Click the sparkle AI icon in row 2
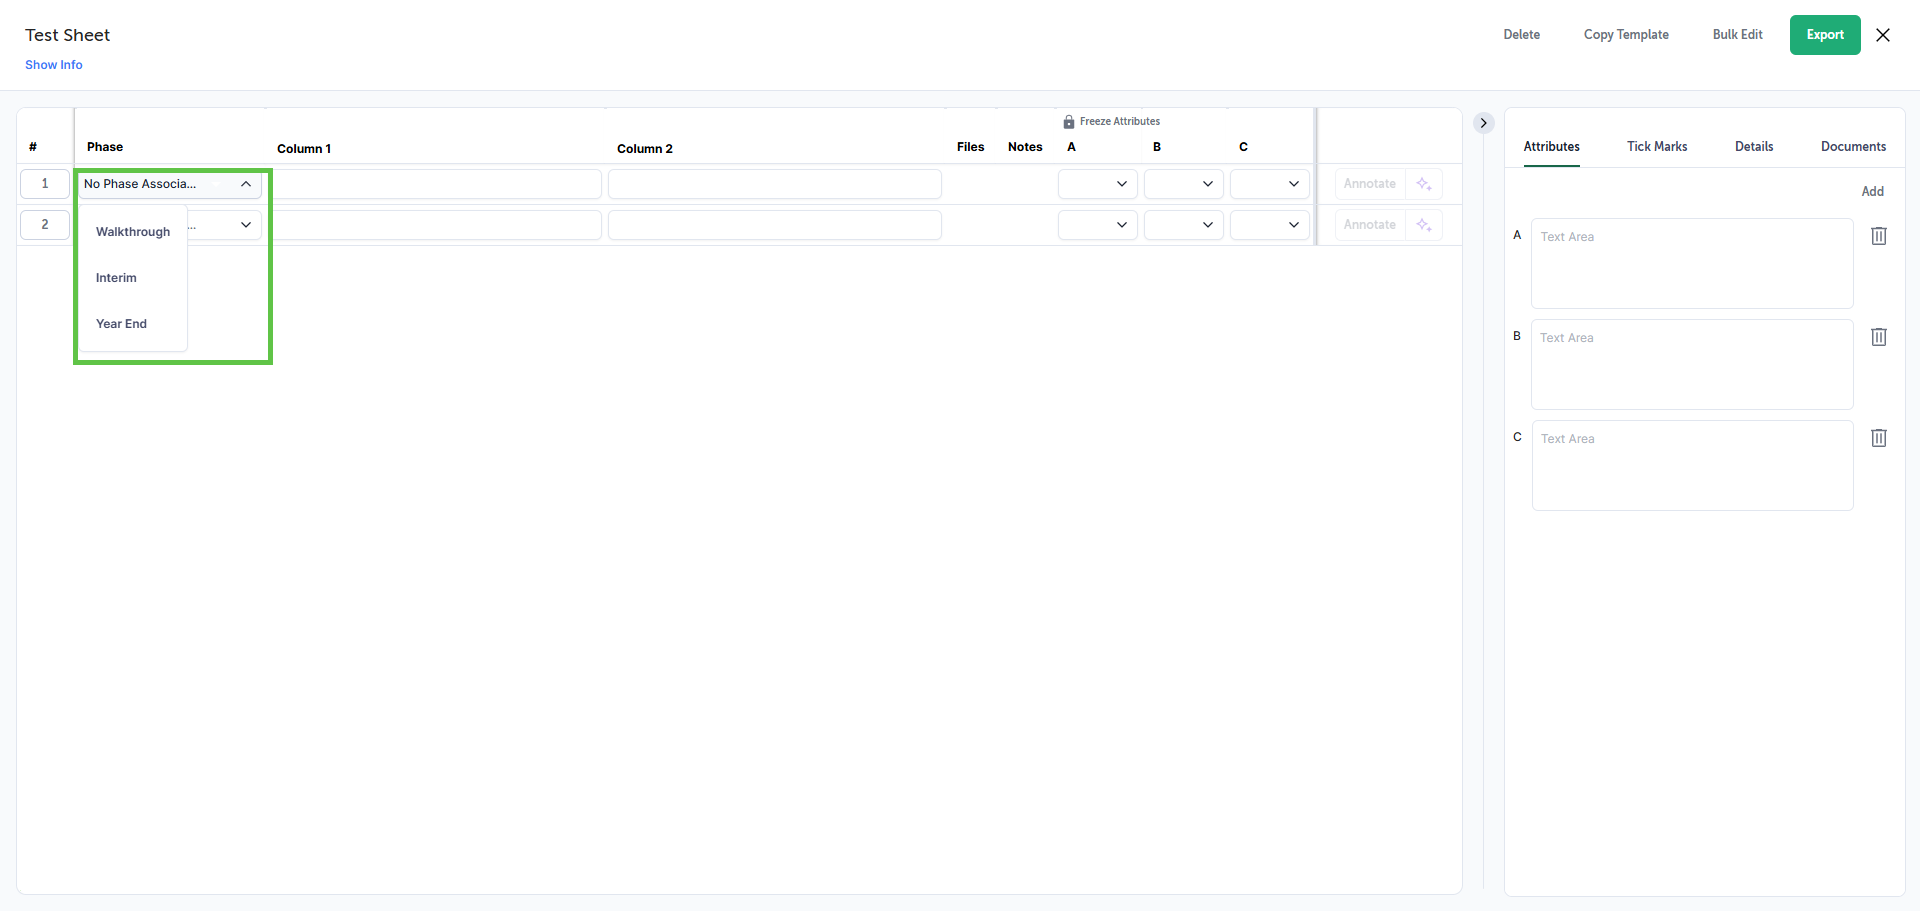 tap(1424, 225)
